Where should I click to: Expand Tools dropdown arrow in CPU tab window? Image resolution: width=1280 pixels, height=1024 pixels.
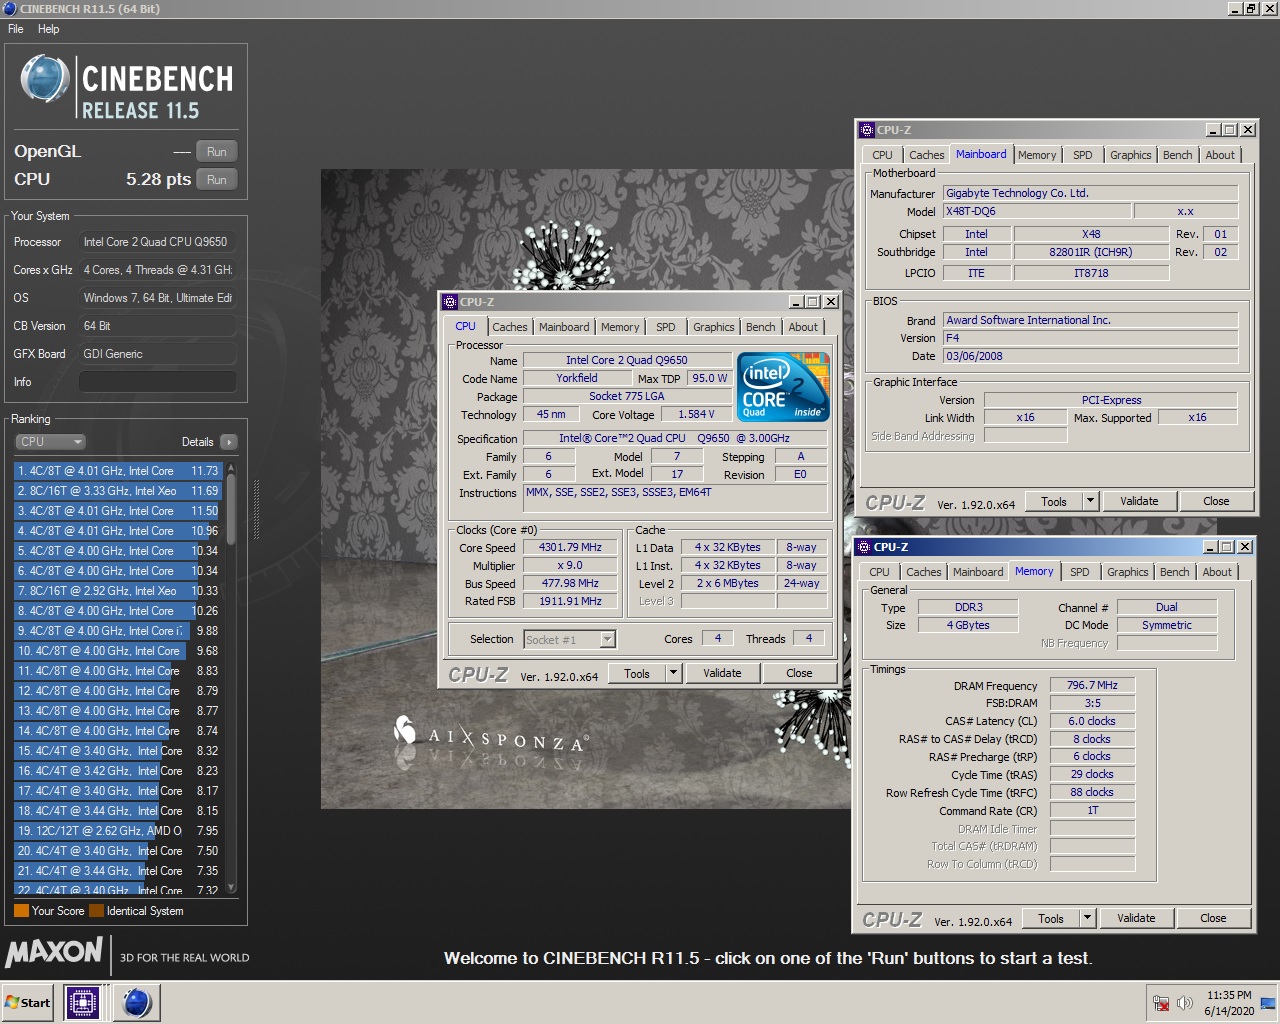[x=674, y=673]
